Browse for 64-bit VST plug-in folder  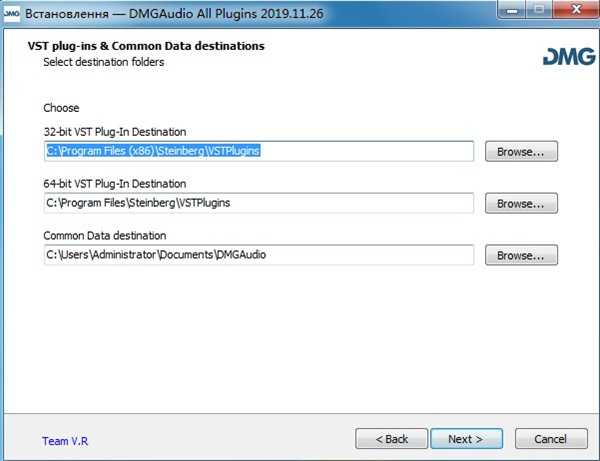click(x=521, y=203)
